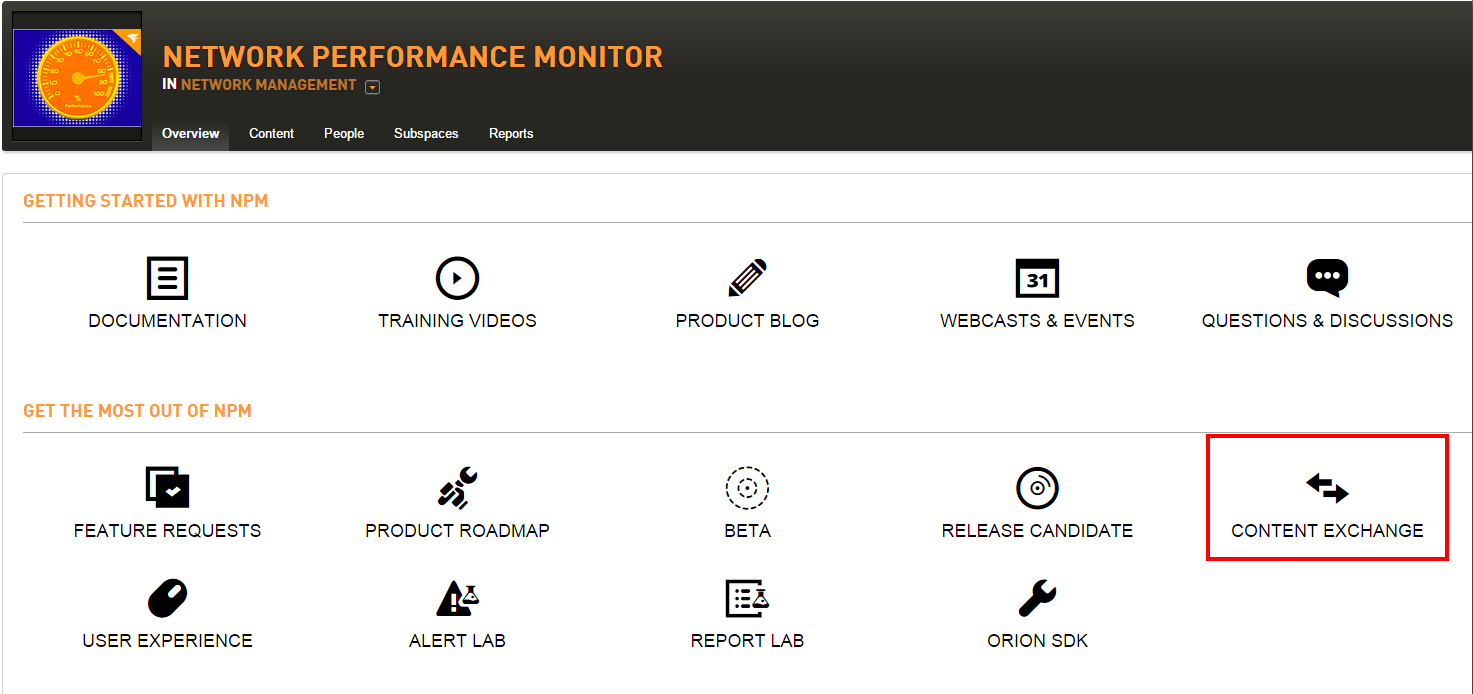1473x694 pixels.
Task: Click the ALERT LAB label
Action: click(457, 641)
